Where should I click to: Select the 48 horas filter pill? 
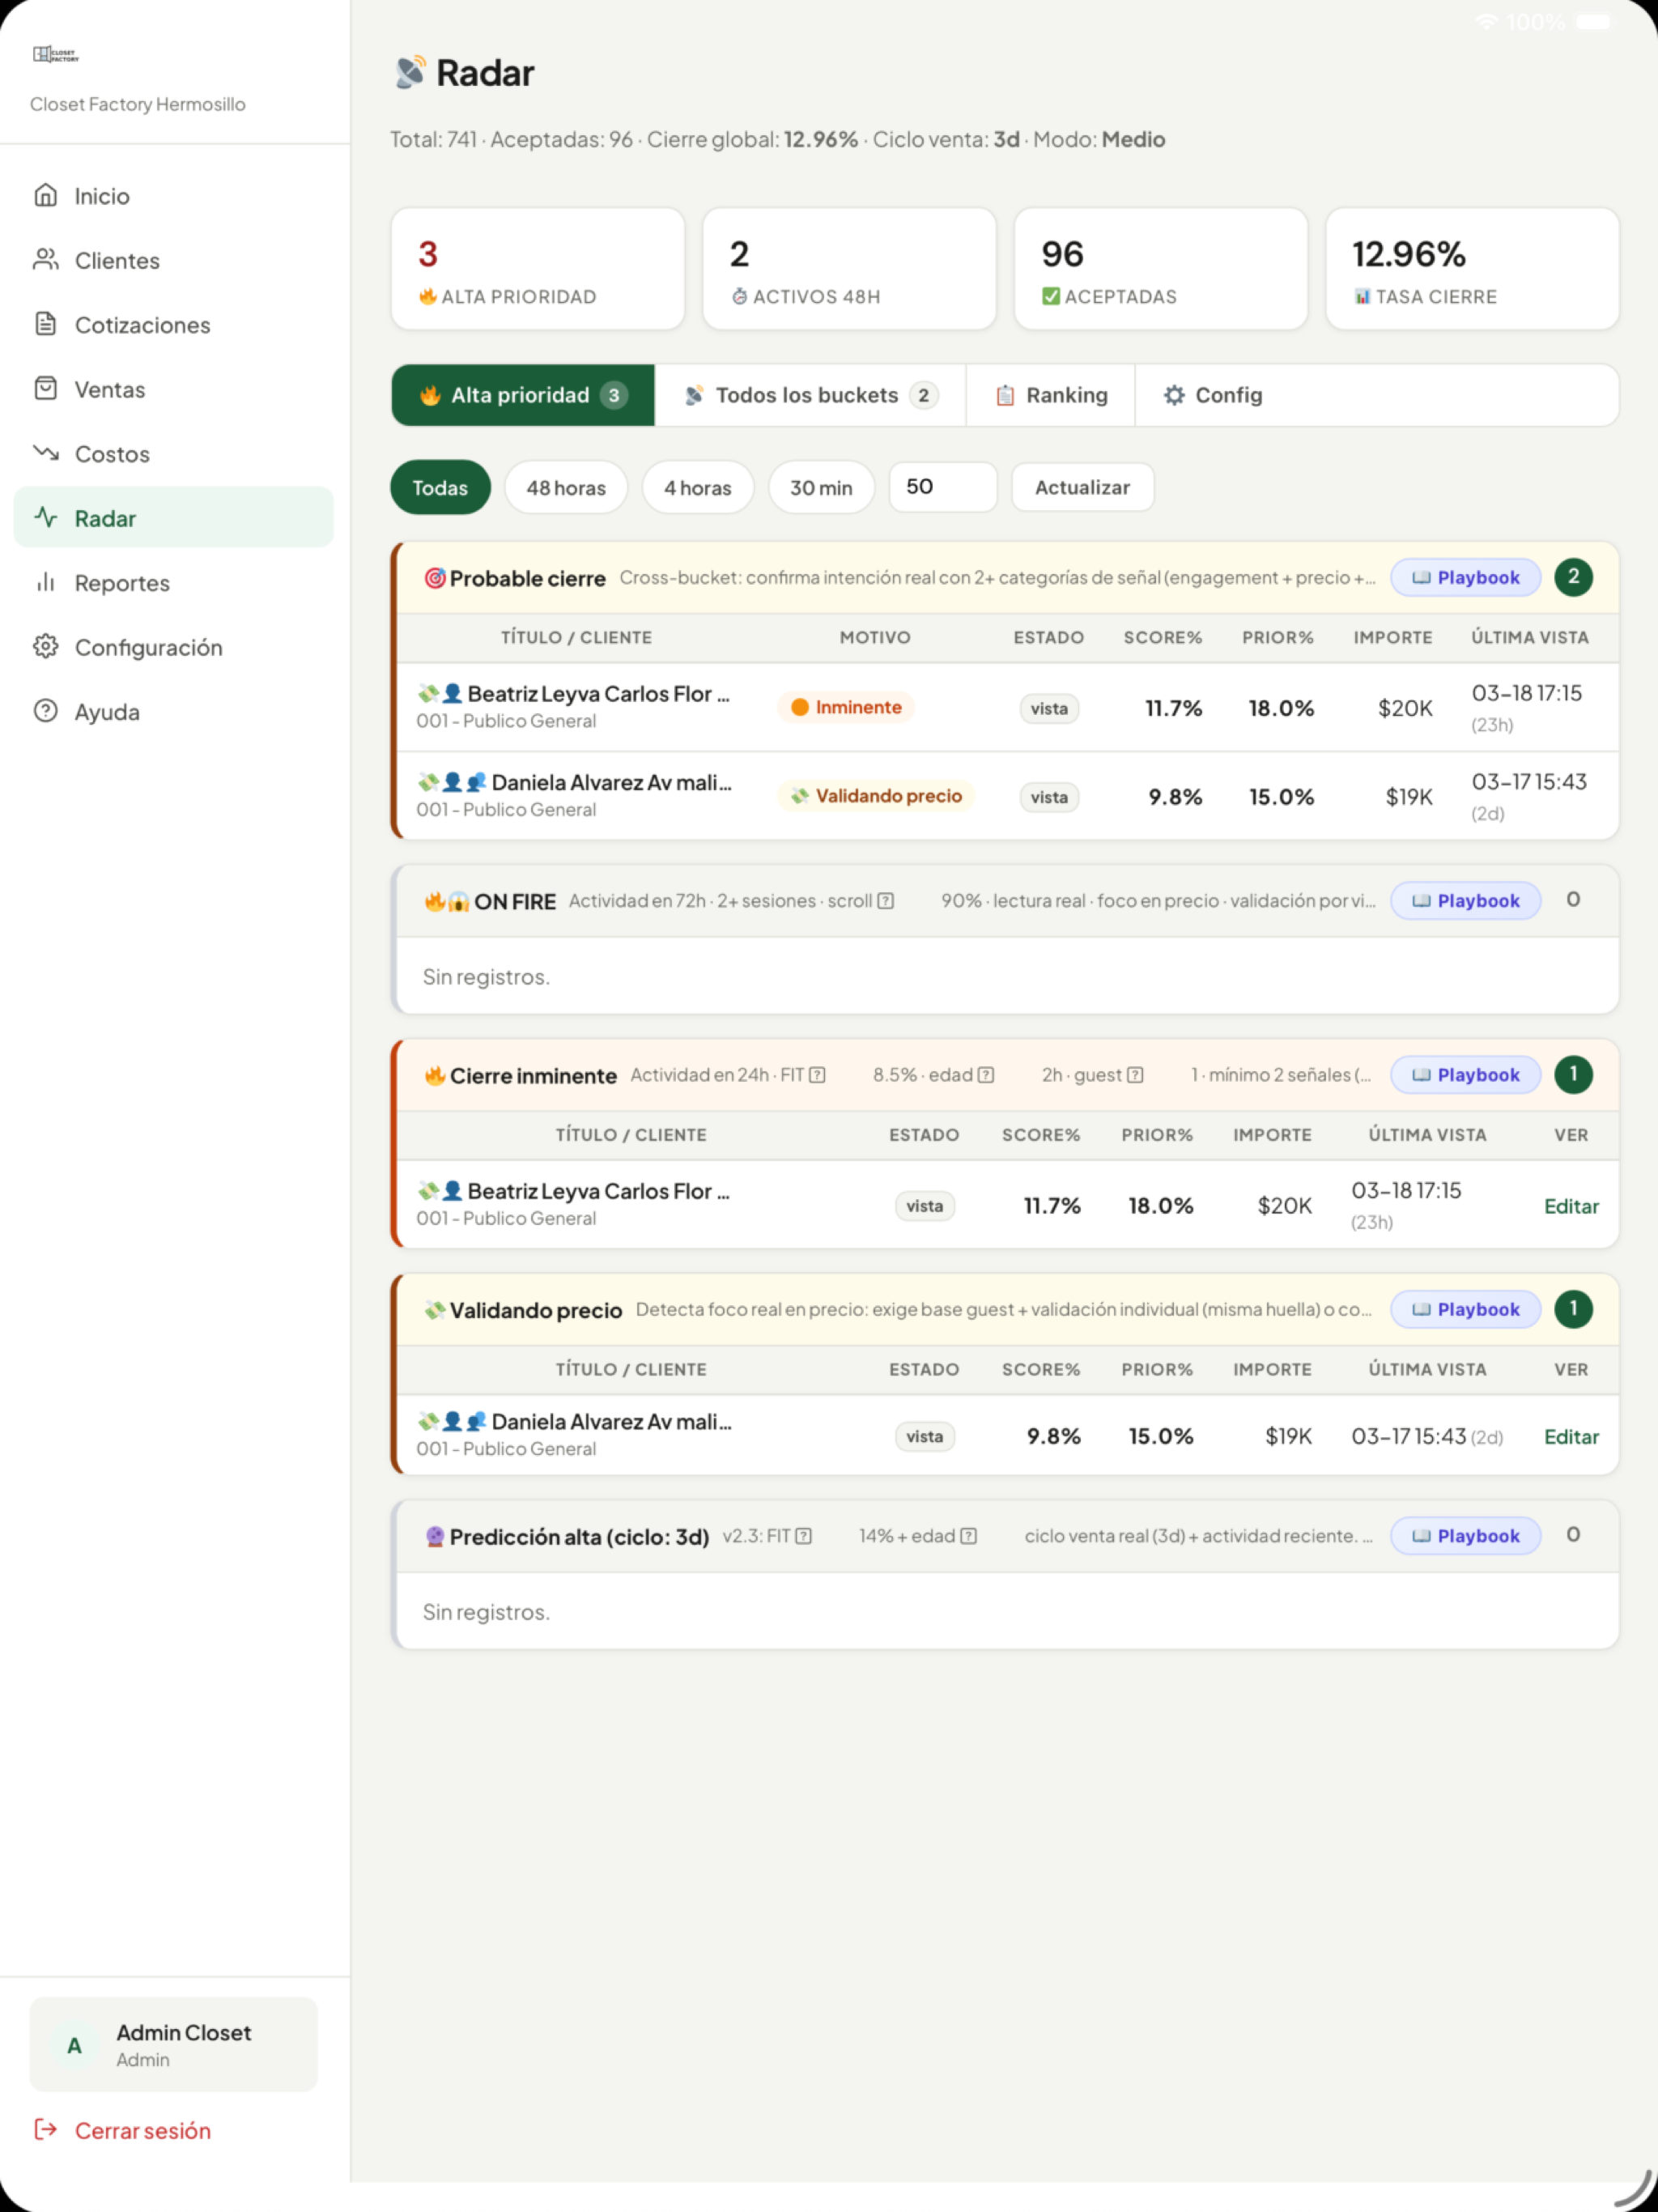tap(566, 488)
